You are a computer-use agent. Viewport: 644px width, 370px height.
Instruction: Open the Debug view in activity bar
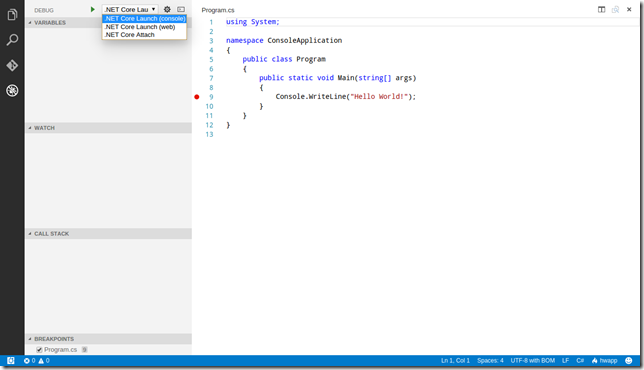click(x=12, y=90)
